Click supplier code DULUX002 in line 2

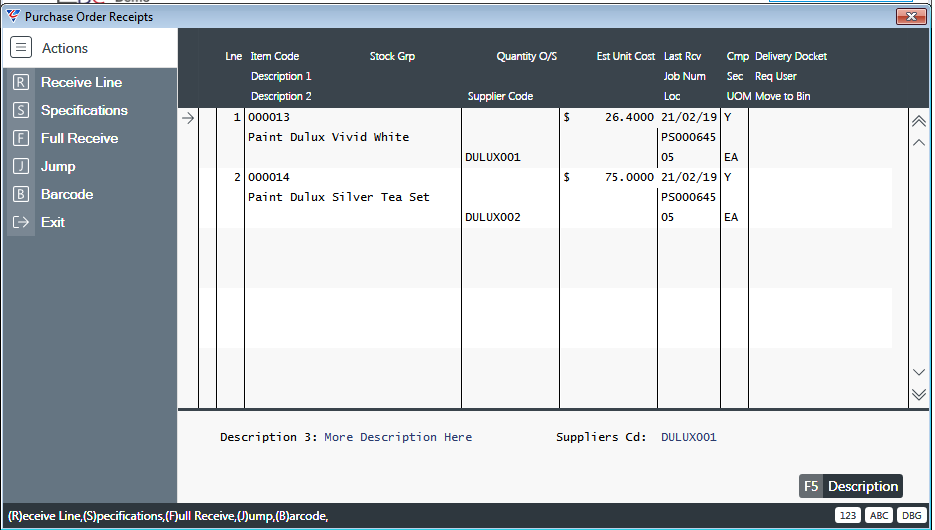tap(493, 217)
